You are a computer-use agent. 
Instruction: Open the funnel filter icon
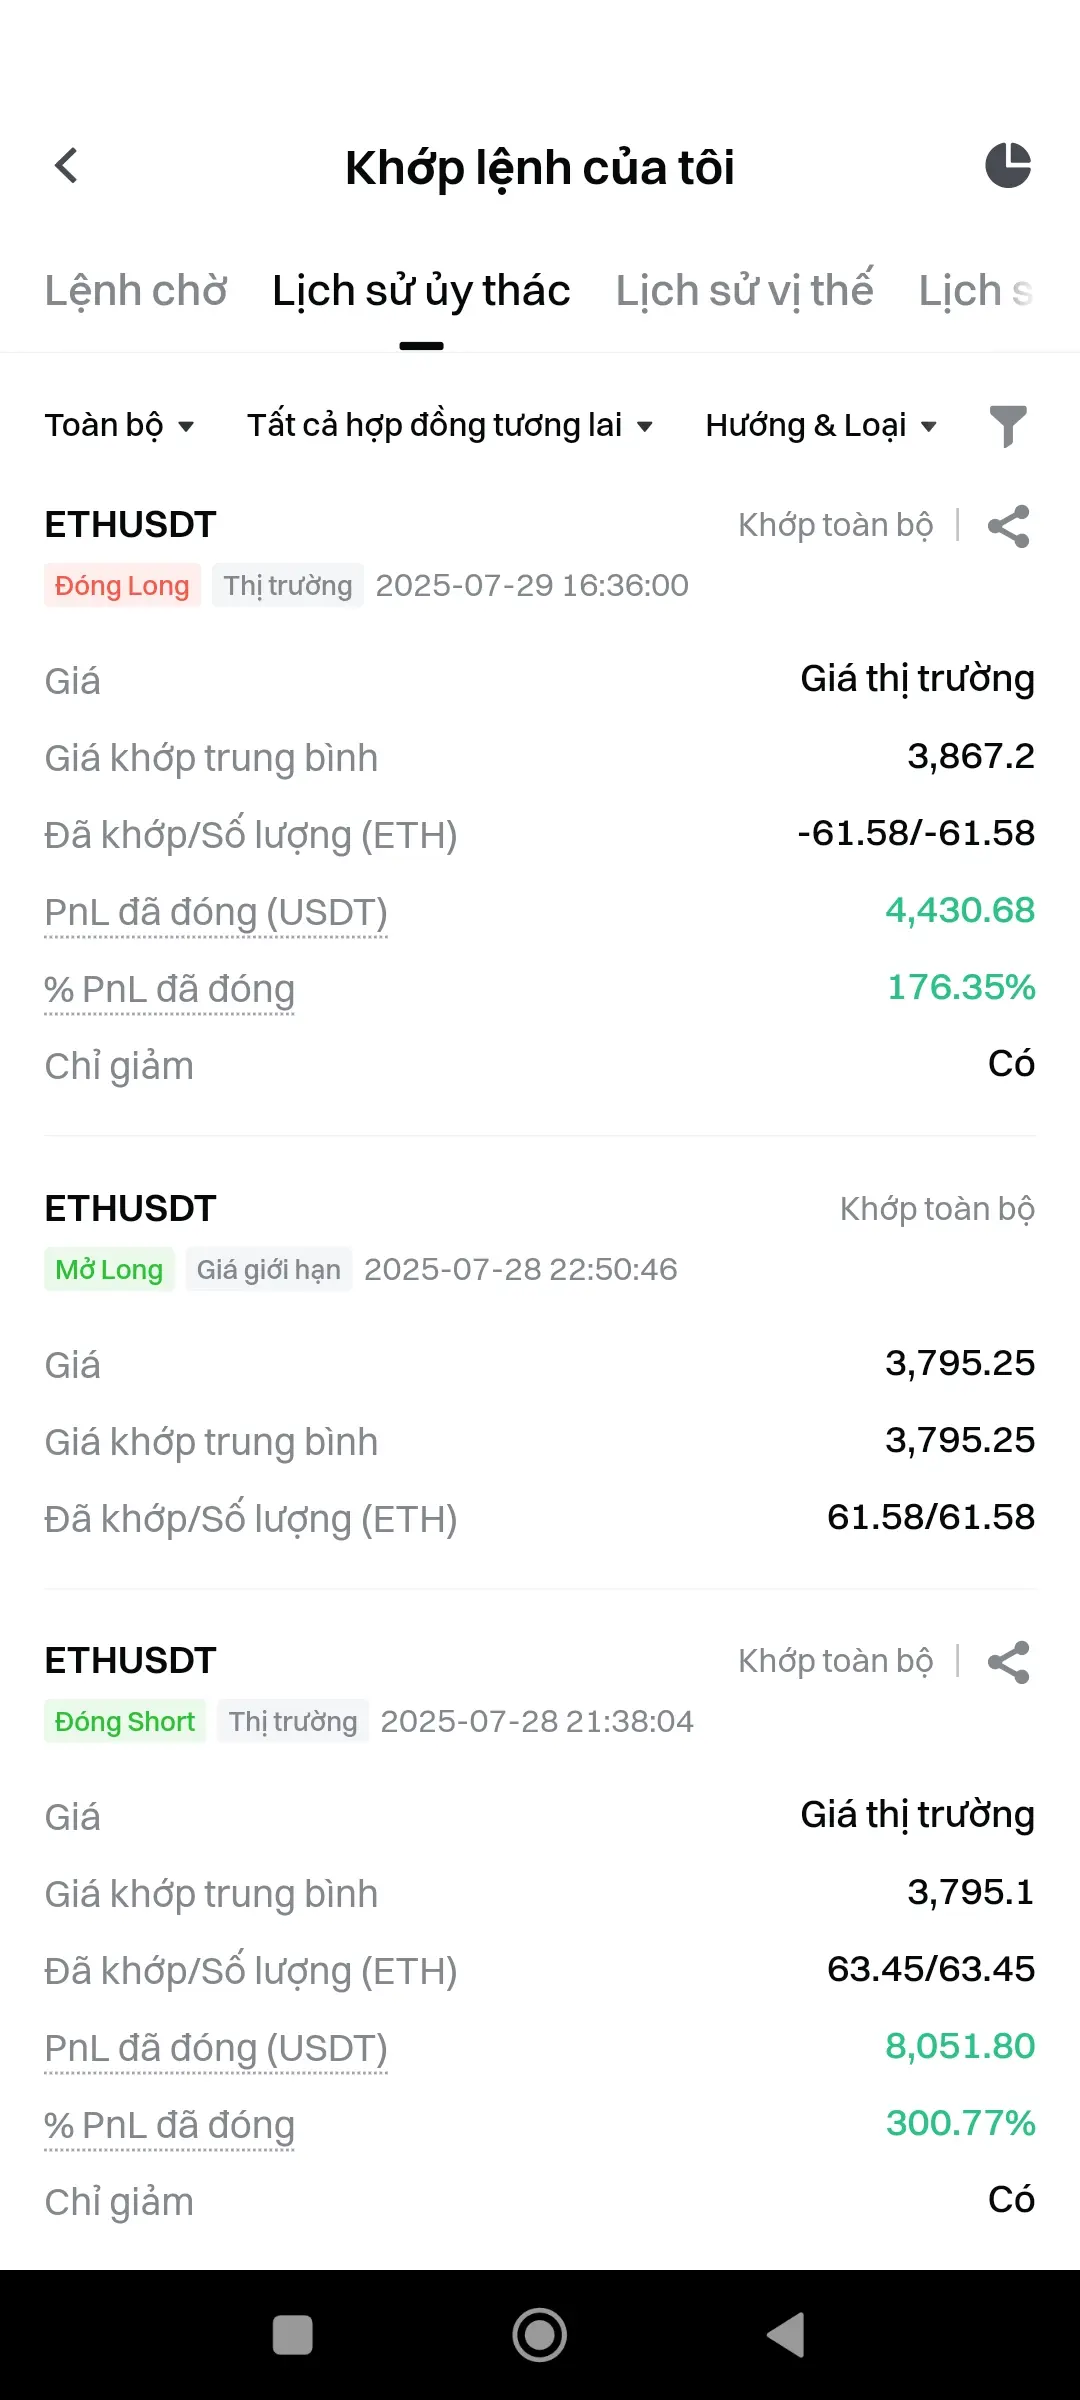(1008, 426)
